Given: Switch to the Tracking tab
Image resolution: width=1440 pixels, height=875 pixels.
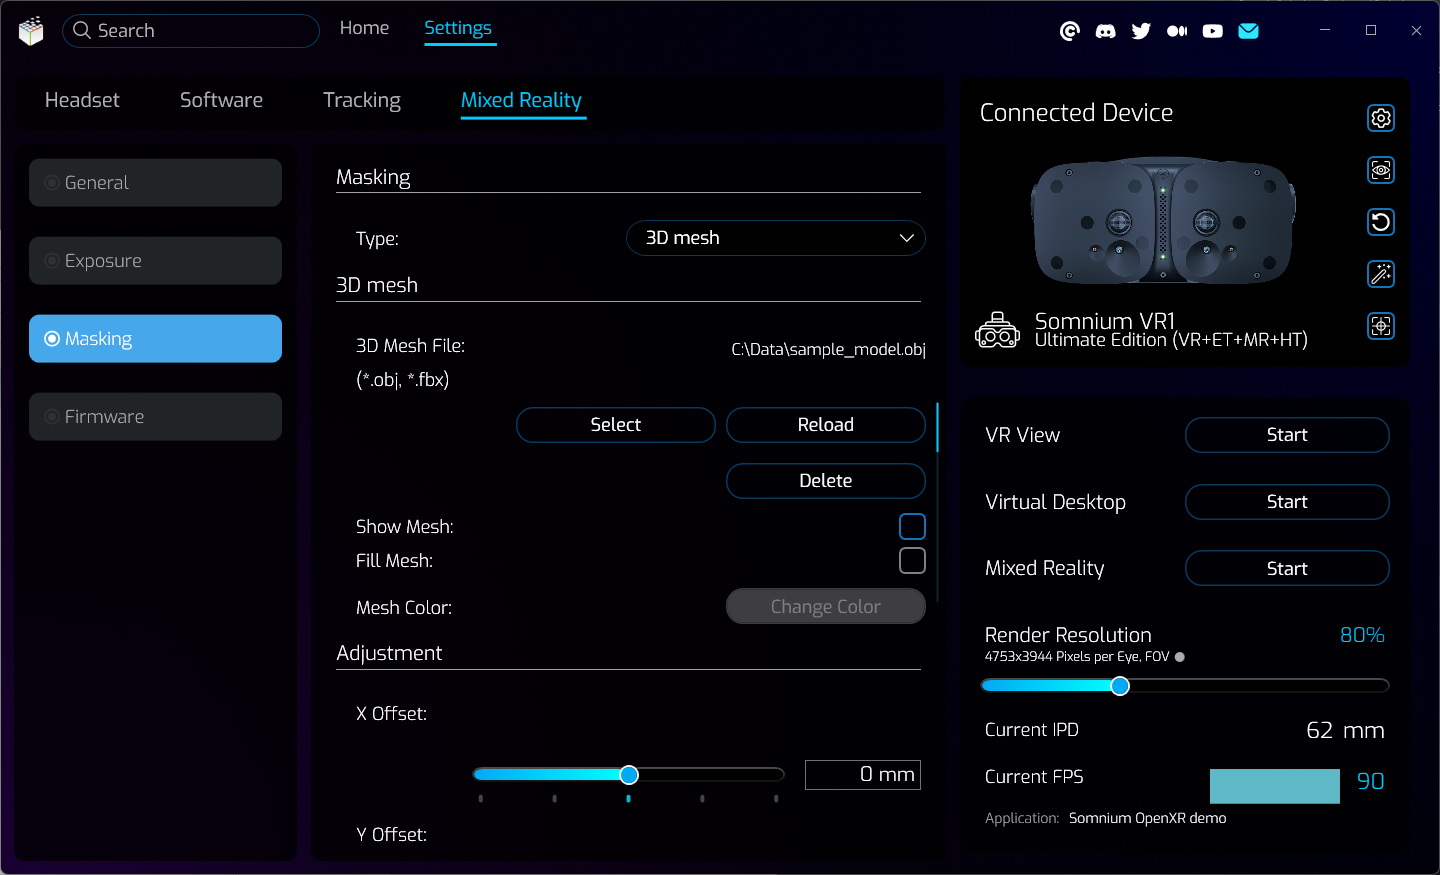Looking at the screenshot, I should tap(361, 100).
